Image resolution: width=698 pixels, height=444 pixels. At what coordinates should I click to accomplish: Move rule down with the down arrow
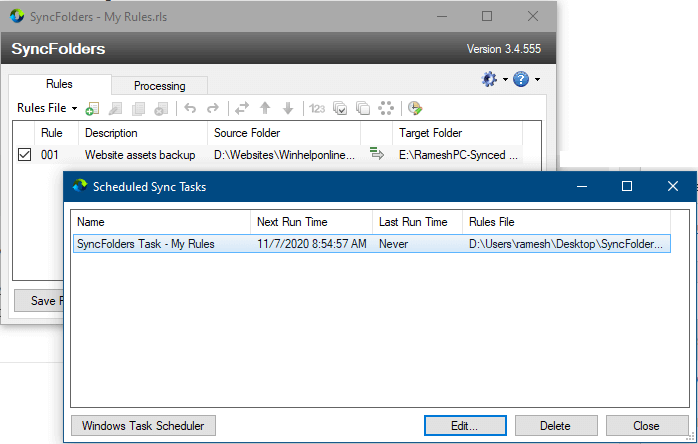pos(288,108)
